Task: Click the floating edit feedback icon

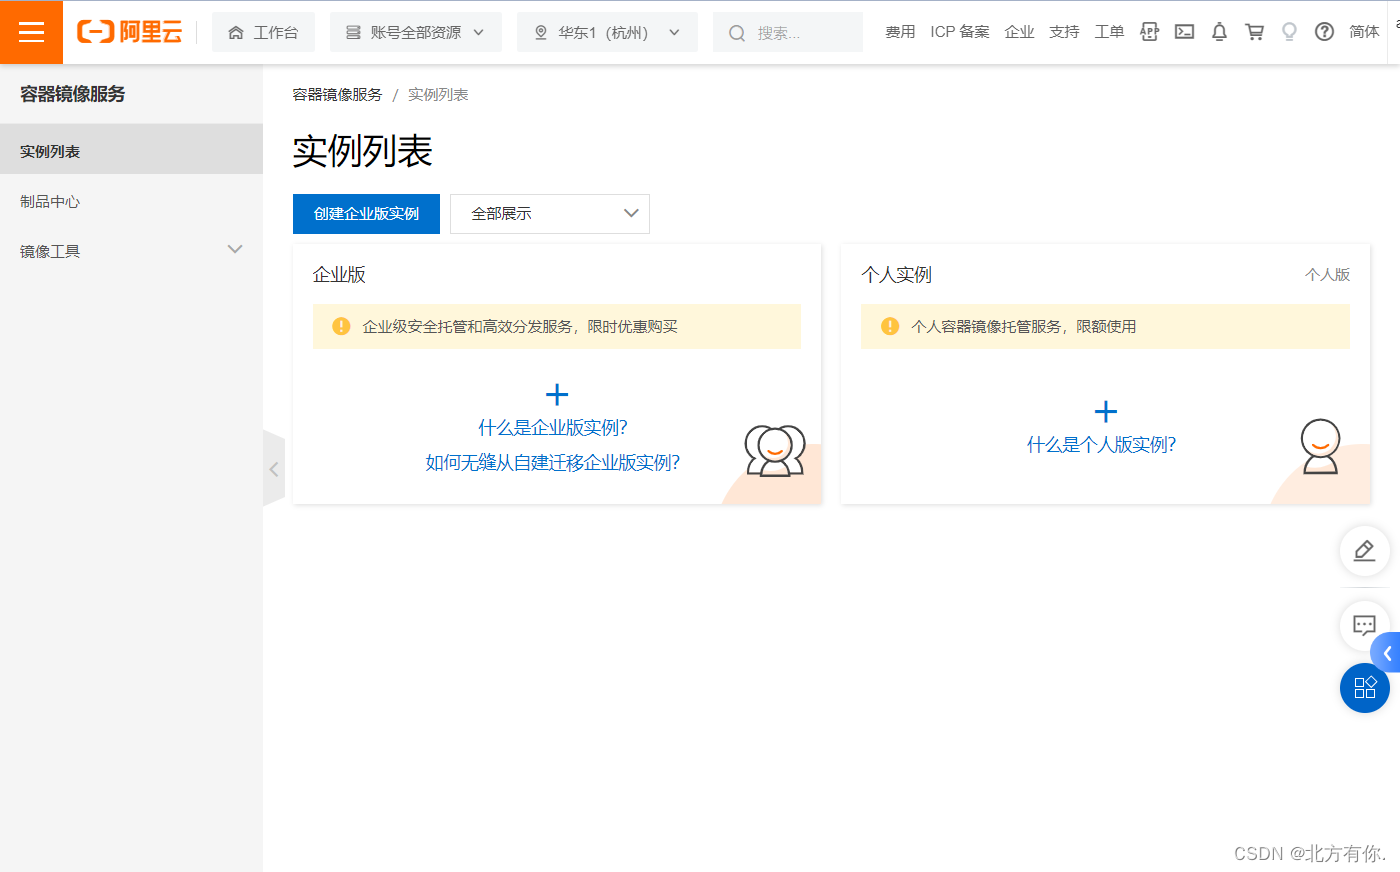Action: pyautogui.click(x=1364, y=551)
